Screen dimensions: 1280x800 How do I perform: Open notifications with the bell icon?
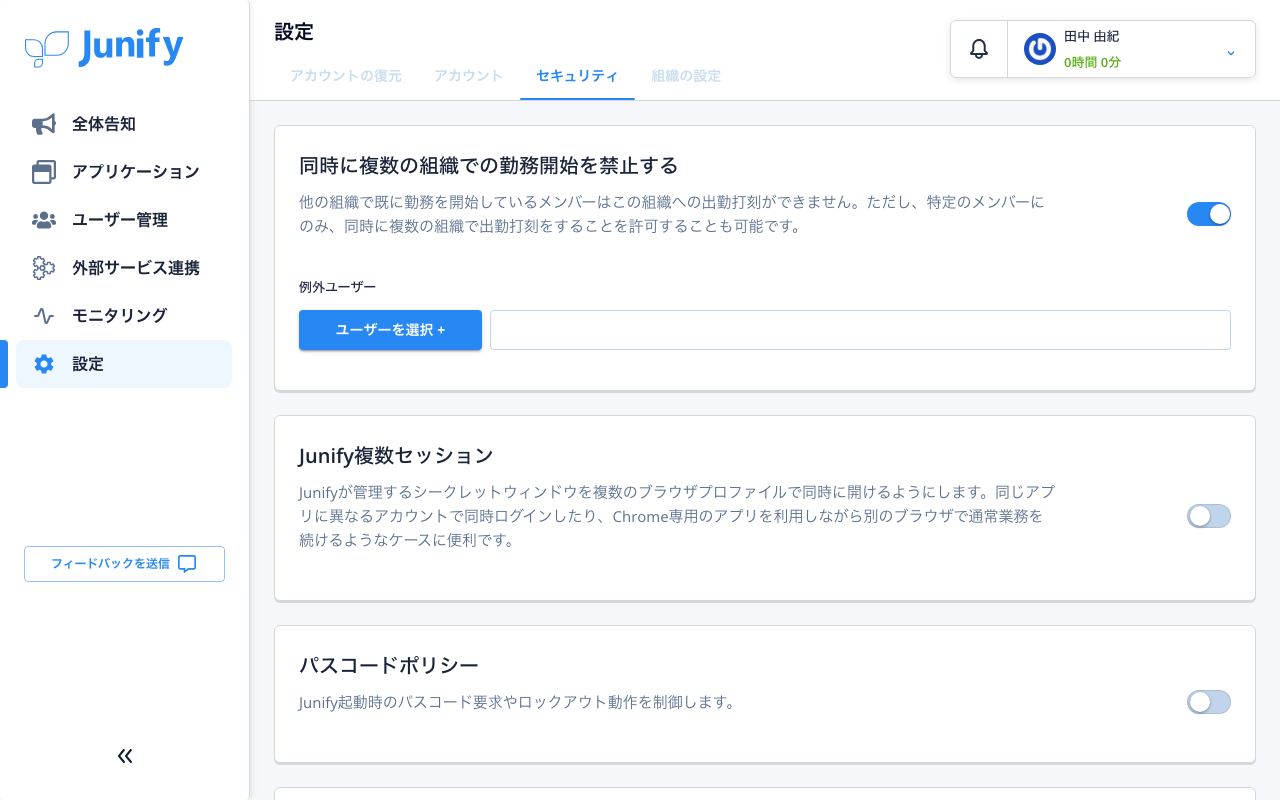(979, 49)
